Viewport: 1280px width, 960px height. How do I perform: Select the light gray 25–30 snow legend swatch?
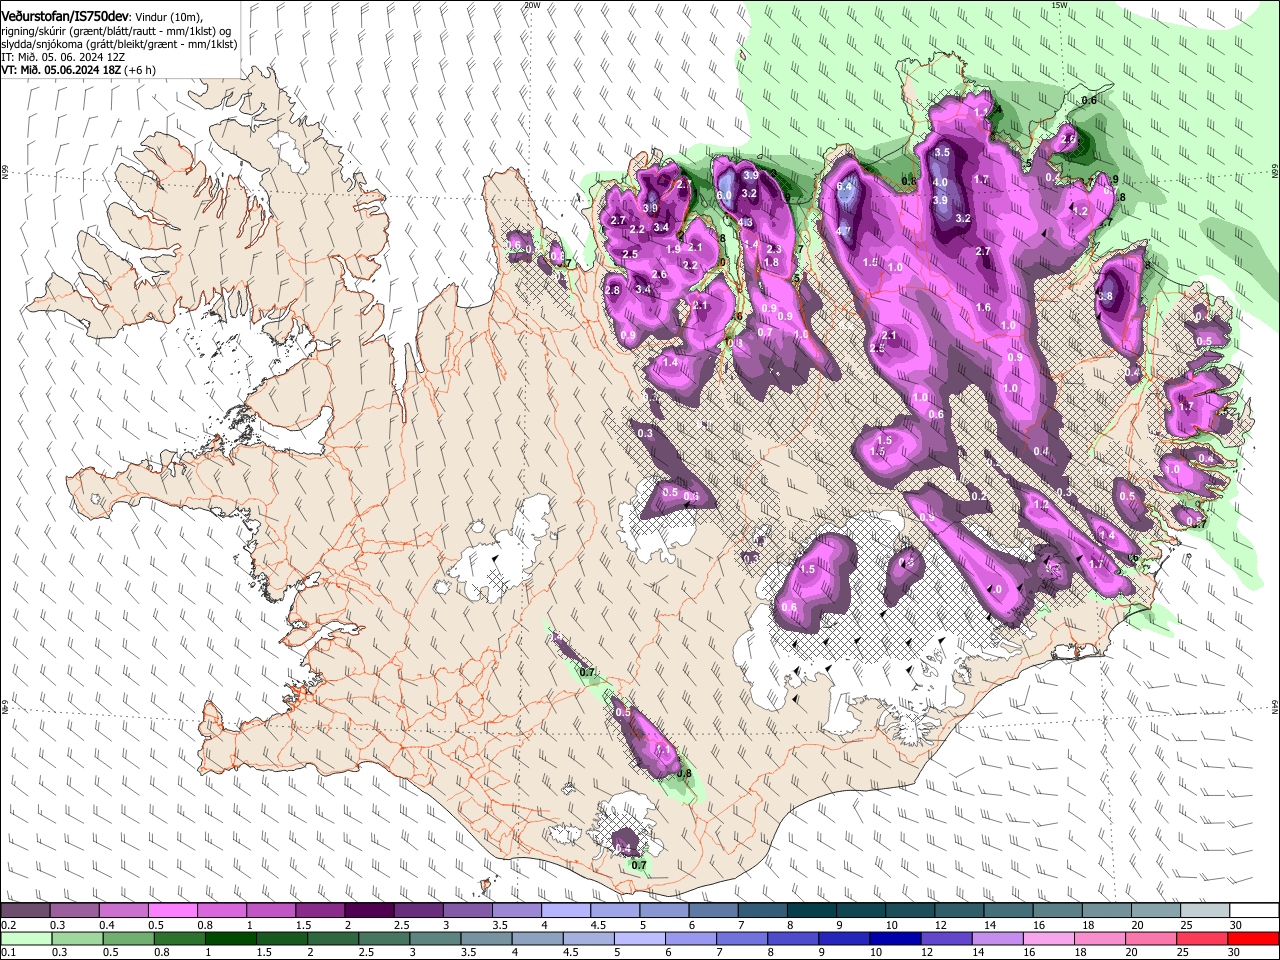pos(1205,910)
